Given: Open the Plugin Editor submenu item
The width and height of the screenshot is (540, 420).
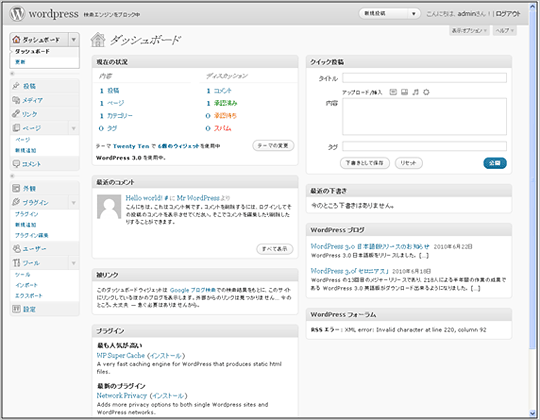Looking at the screenshot, I should click(32, 235).
